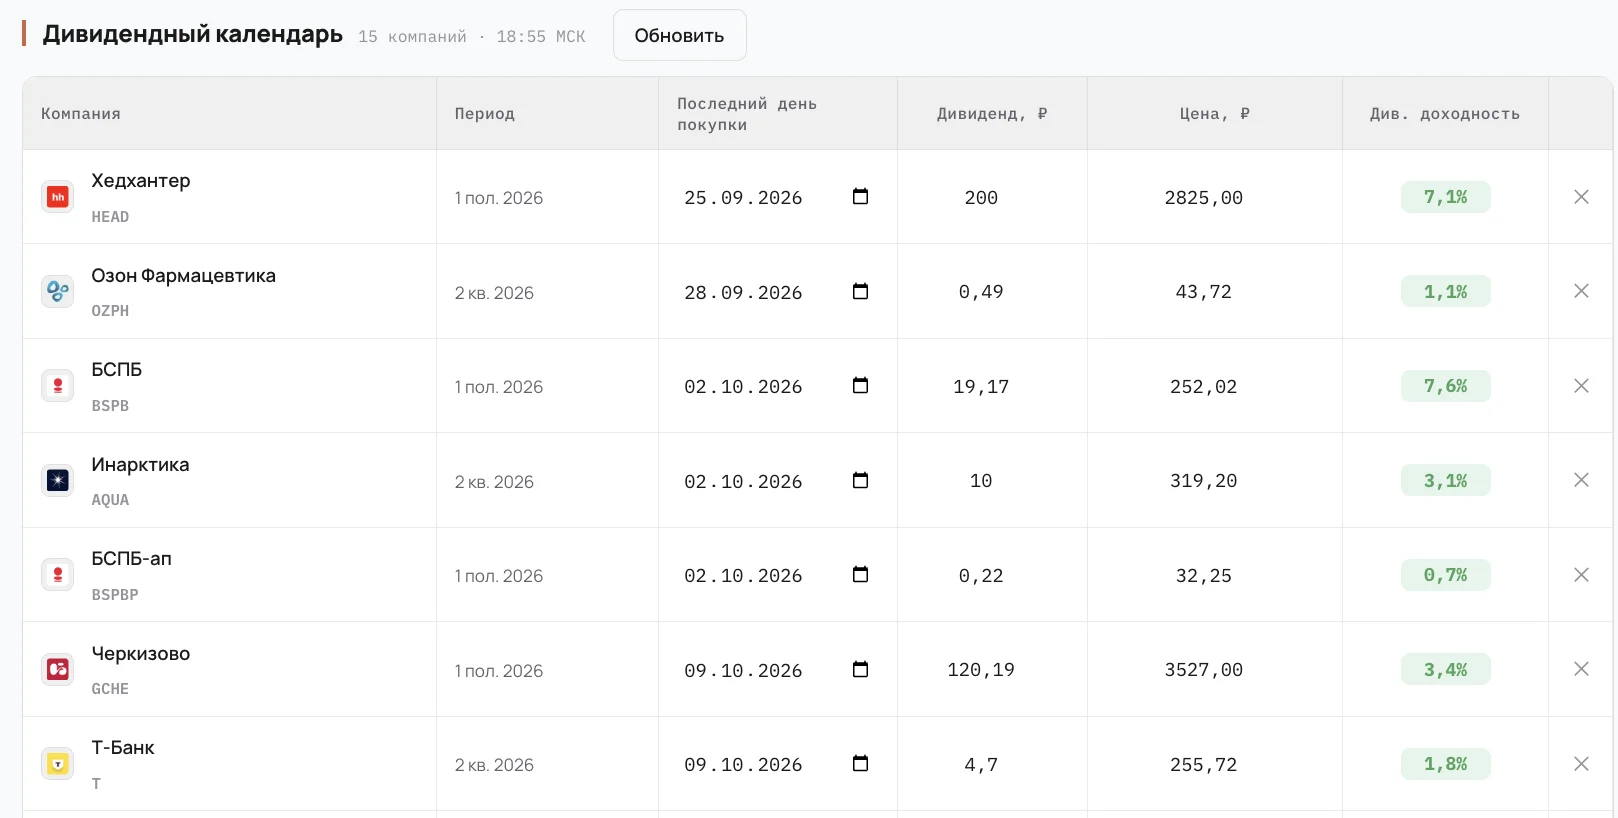Image resolution: width=1618 pixels, height=818 pixels.
Task: Remove the Т-Банк row
Action: coord(1581,764)
